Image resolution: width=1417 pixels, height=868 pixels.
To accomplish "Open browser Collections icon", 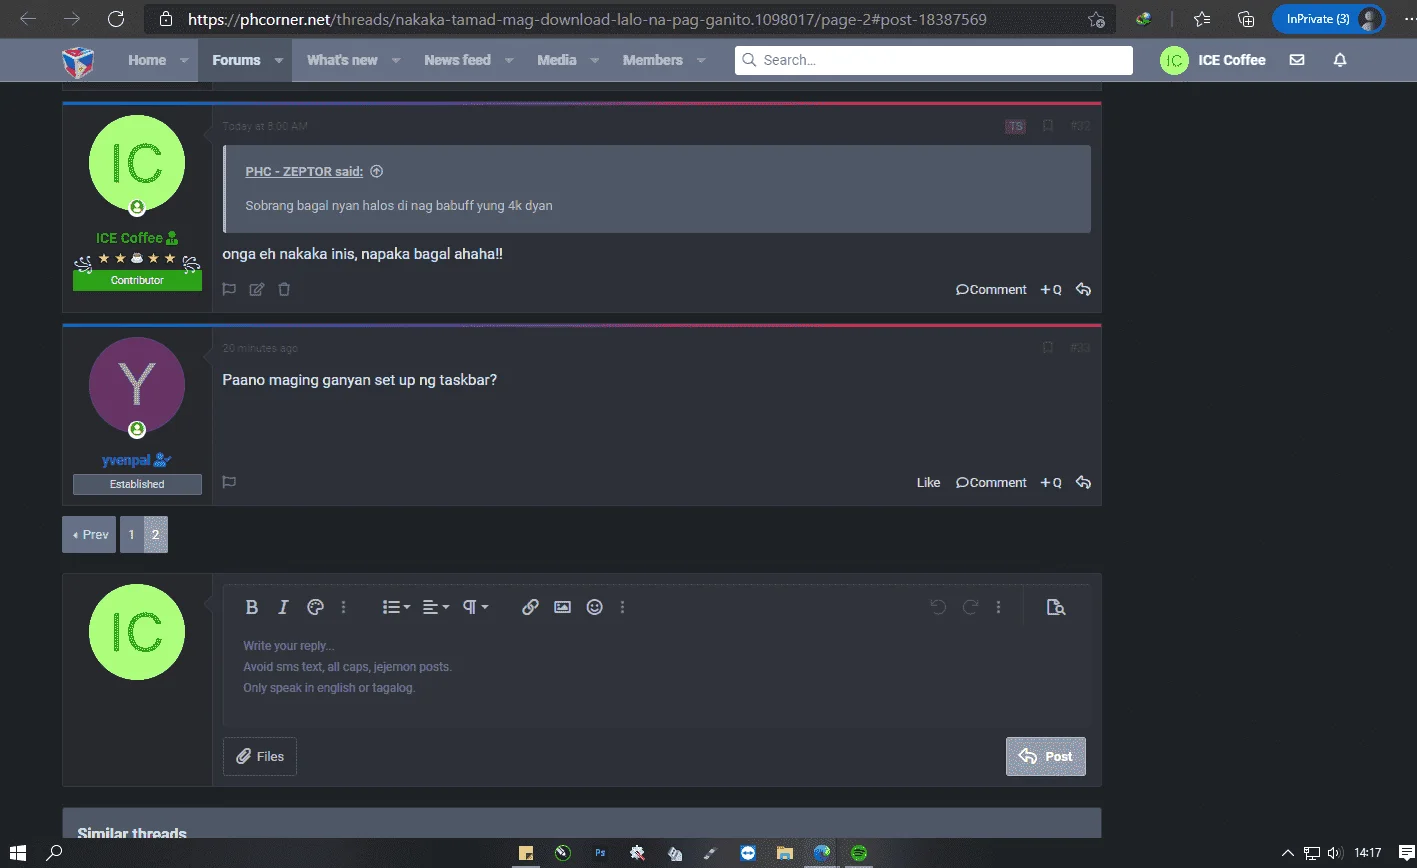I will [x=1246, y=19].
